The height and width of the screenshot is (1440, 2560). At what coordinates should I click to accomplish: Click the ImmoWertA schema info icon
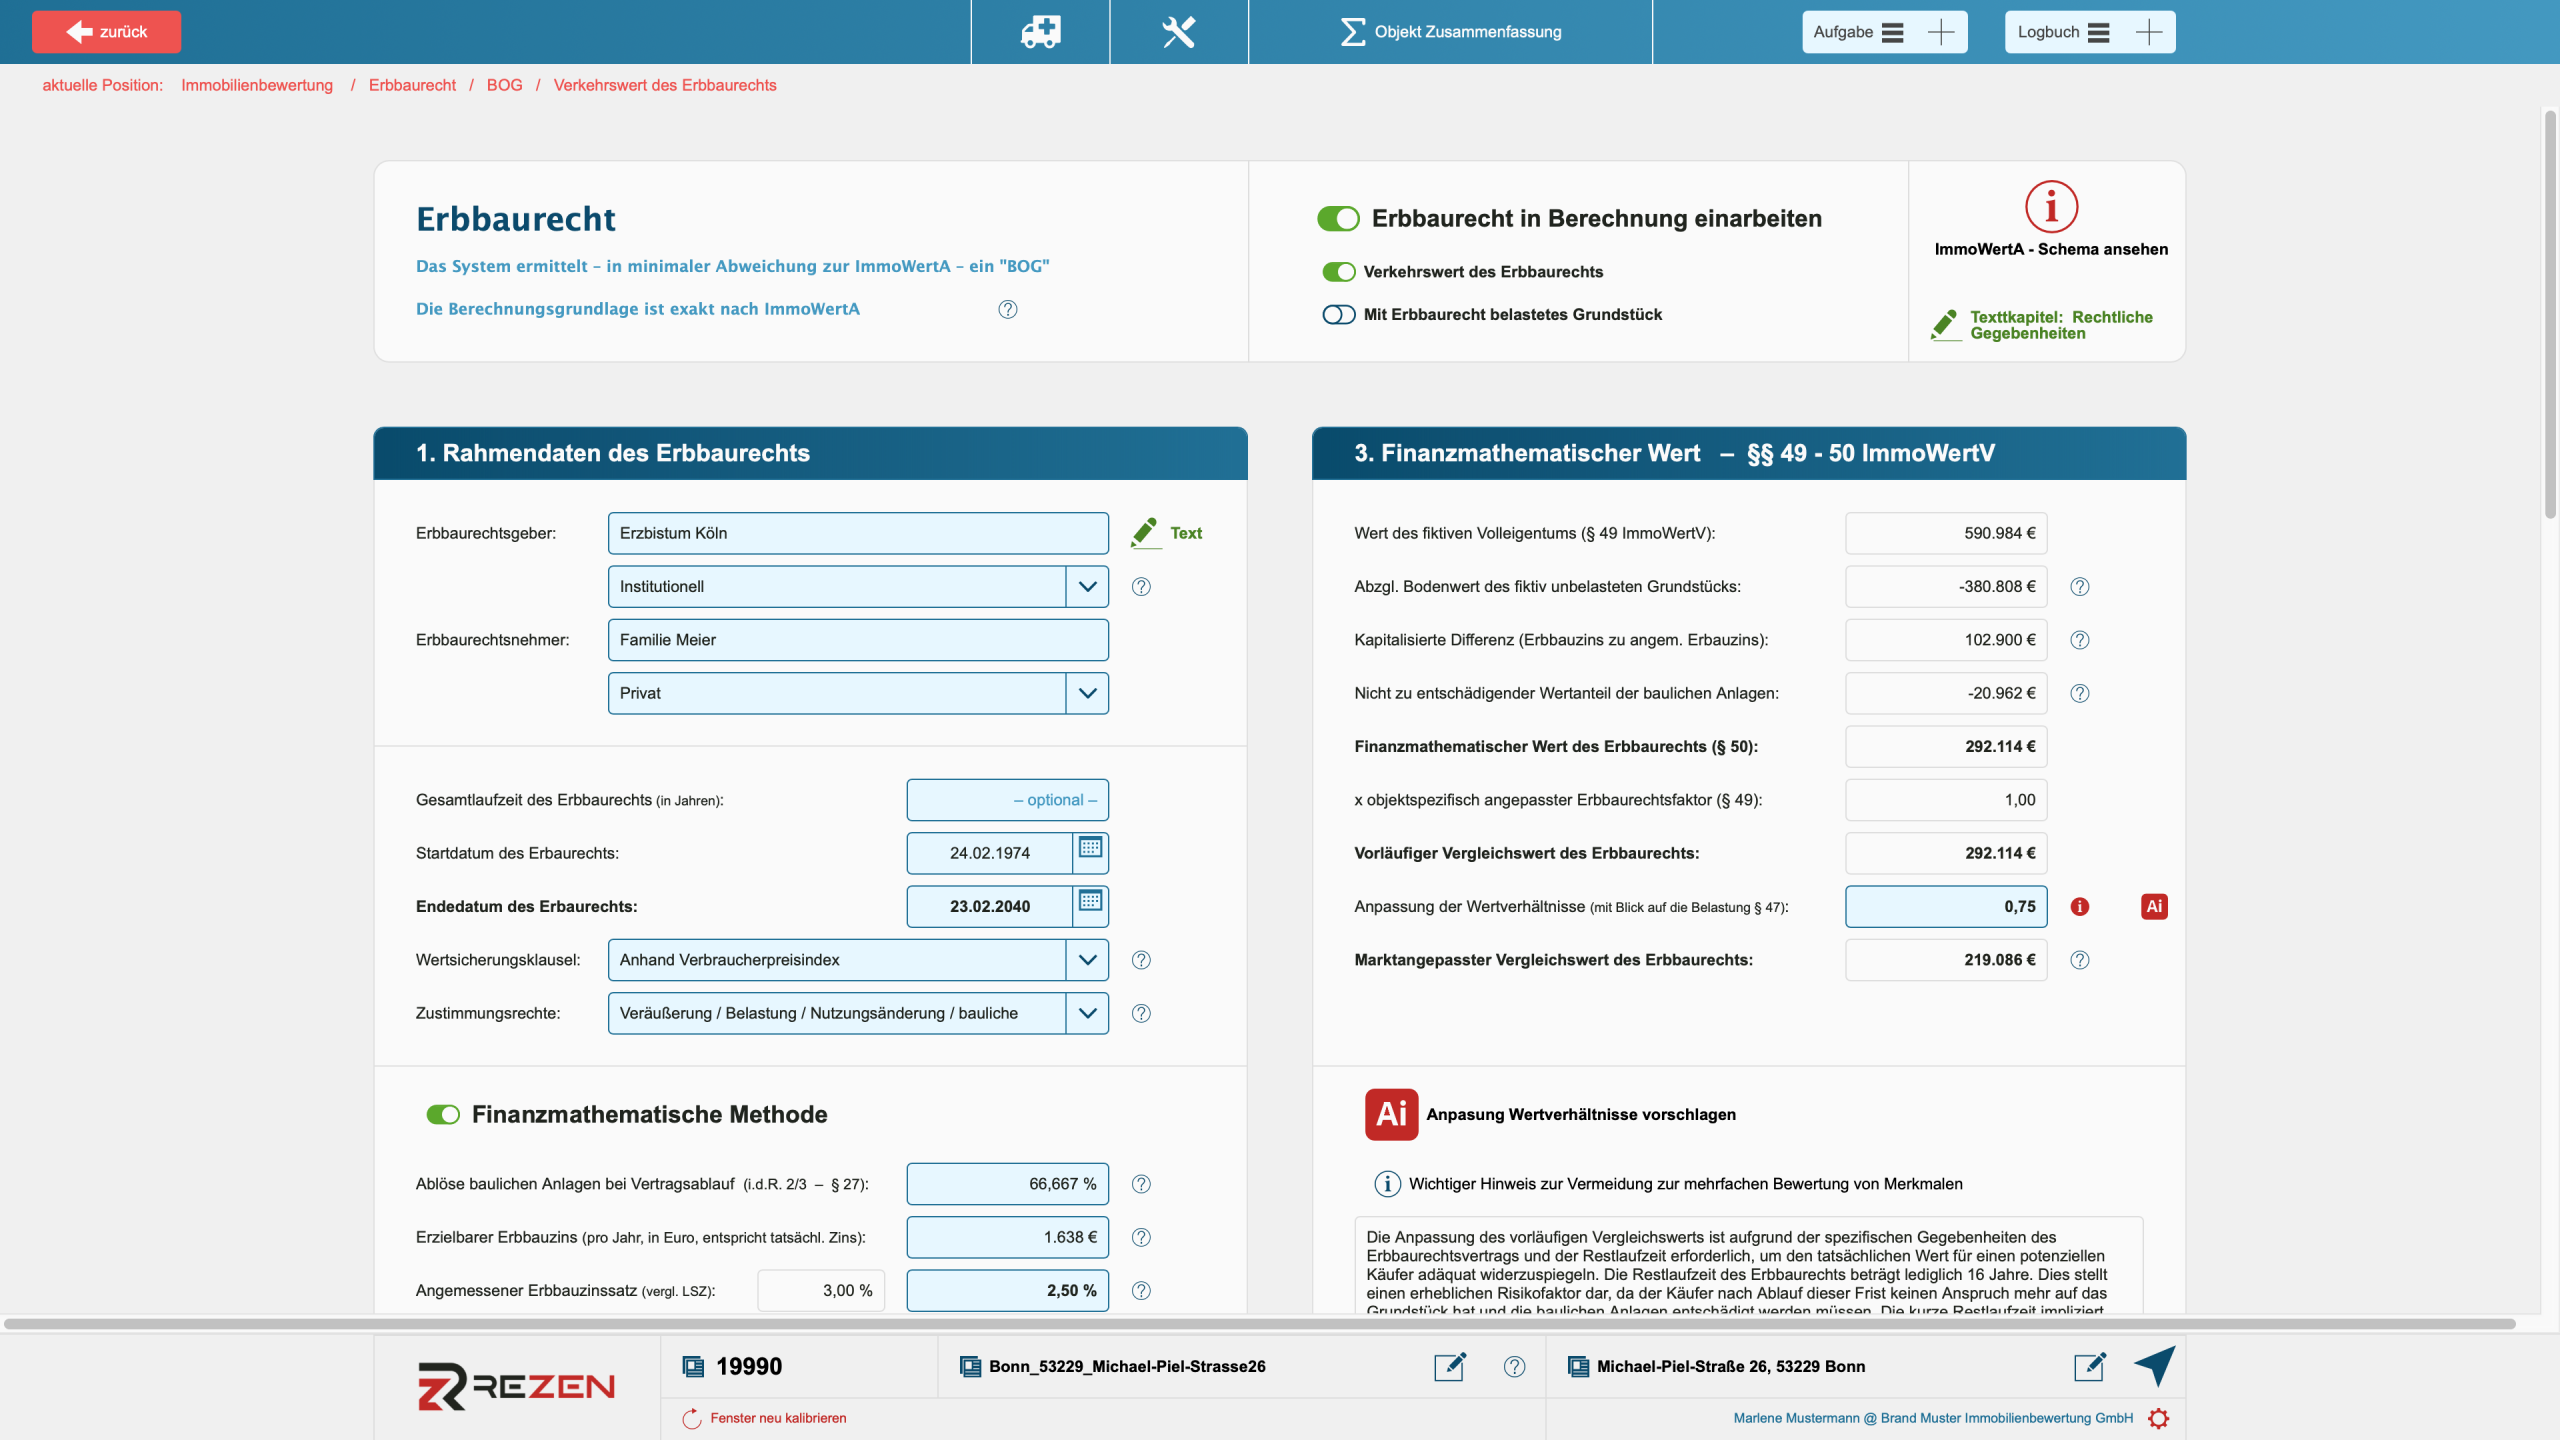point(2051,207)
